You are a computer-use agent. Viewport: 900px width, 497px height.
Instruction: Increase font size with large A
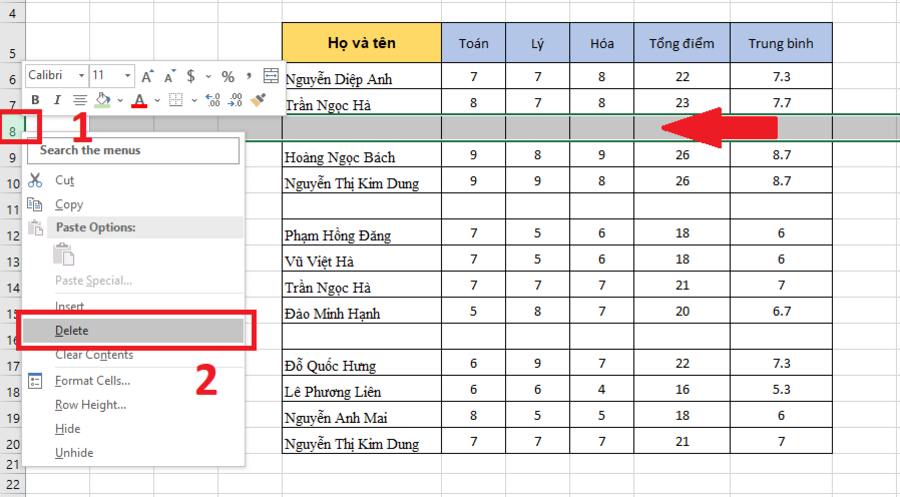point(148,76)
